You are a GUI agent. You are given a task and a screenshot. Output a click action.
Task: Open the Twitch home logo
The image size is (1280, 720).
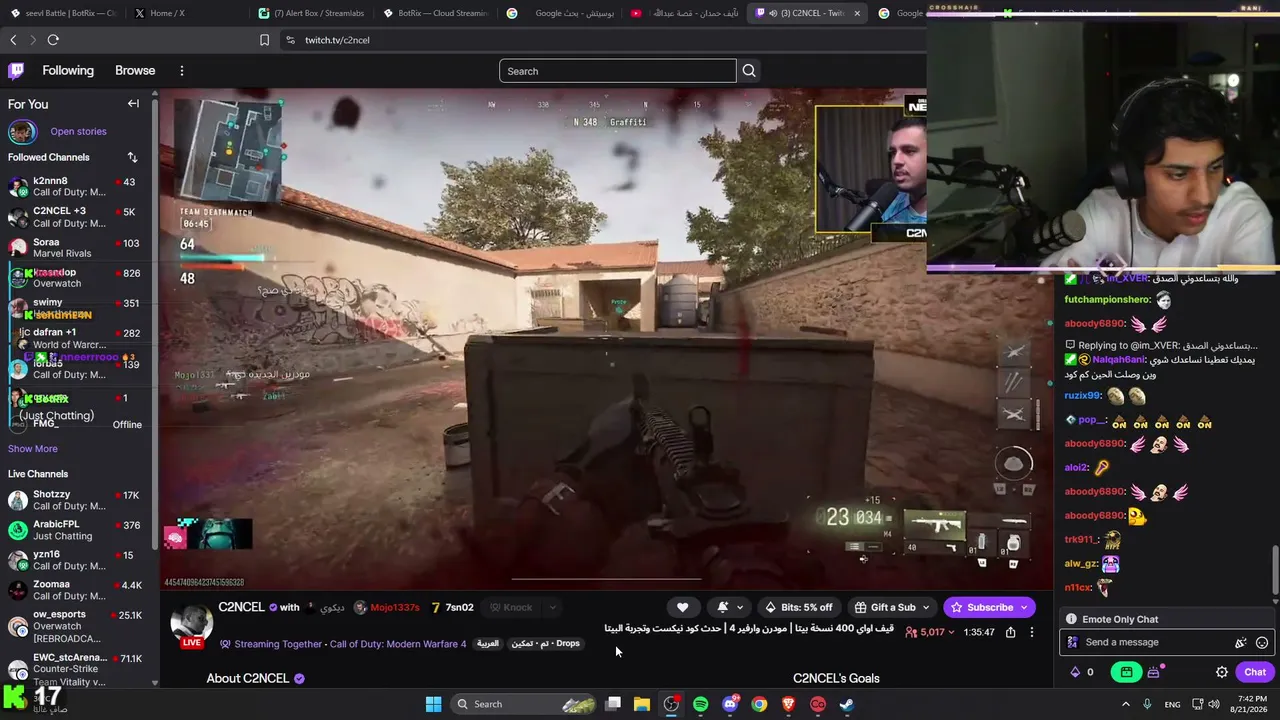[16, 71]
